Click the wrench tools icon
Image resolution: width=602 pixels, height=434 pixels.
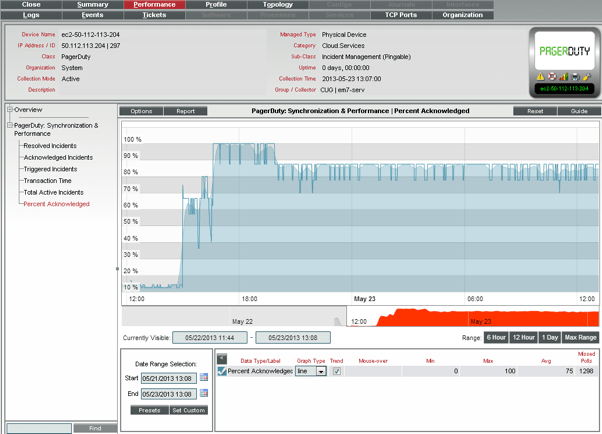point(585,76)
